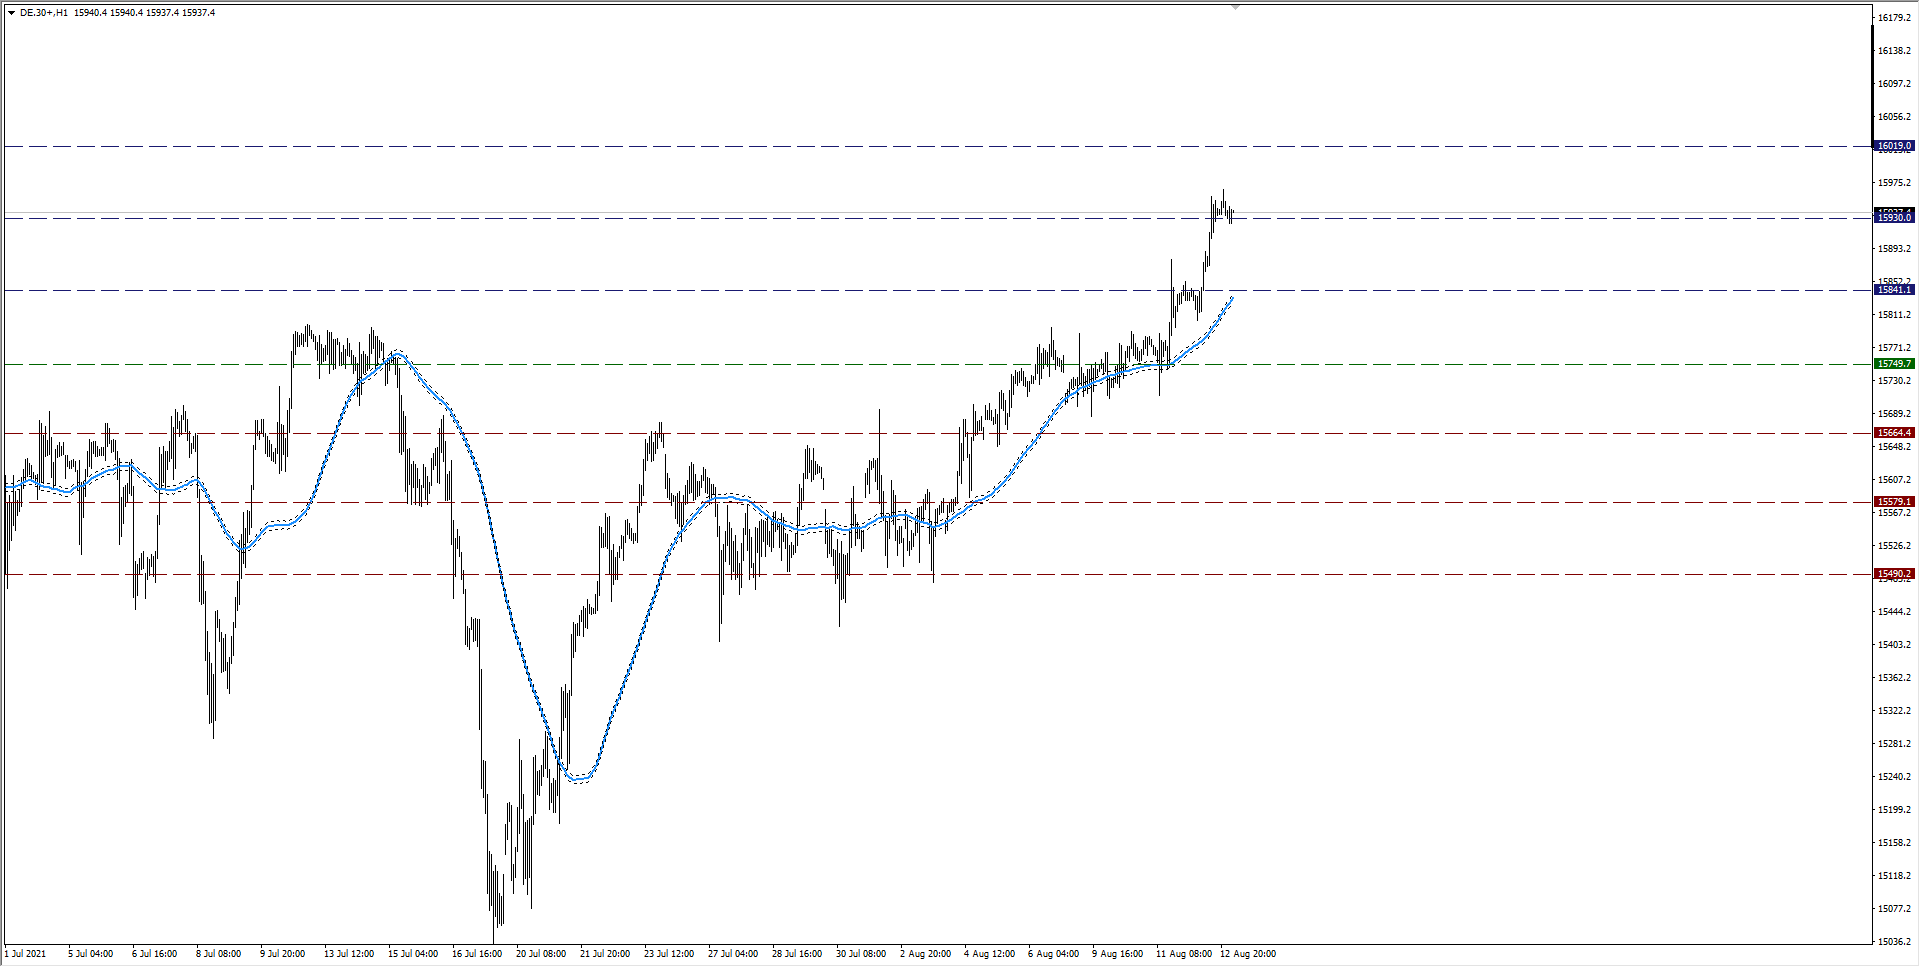The height and width of the screenshot is (967, 1920).
Task: Click the 20 Jul 08:00 time axis label
Action: tap(540, 954)
